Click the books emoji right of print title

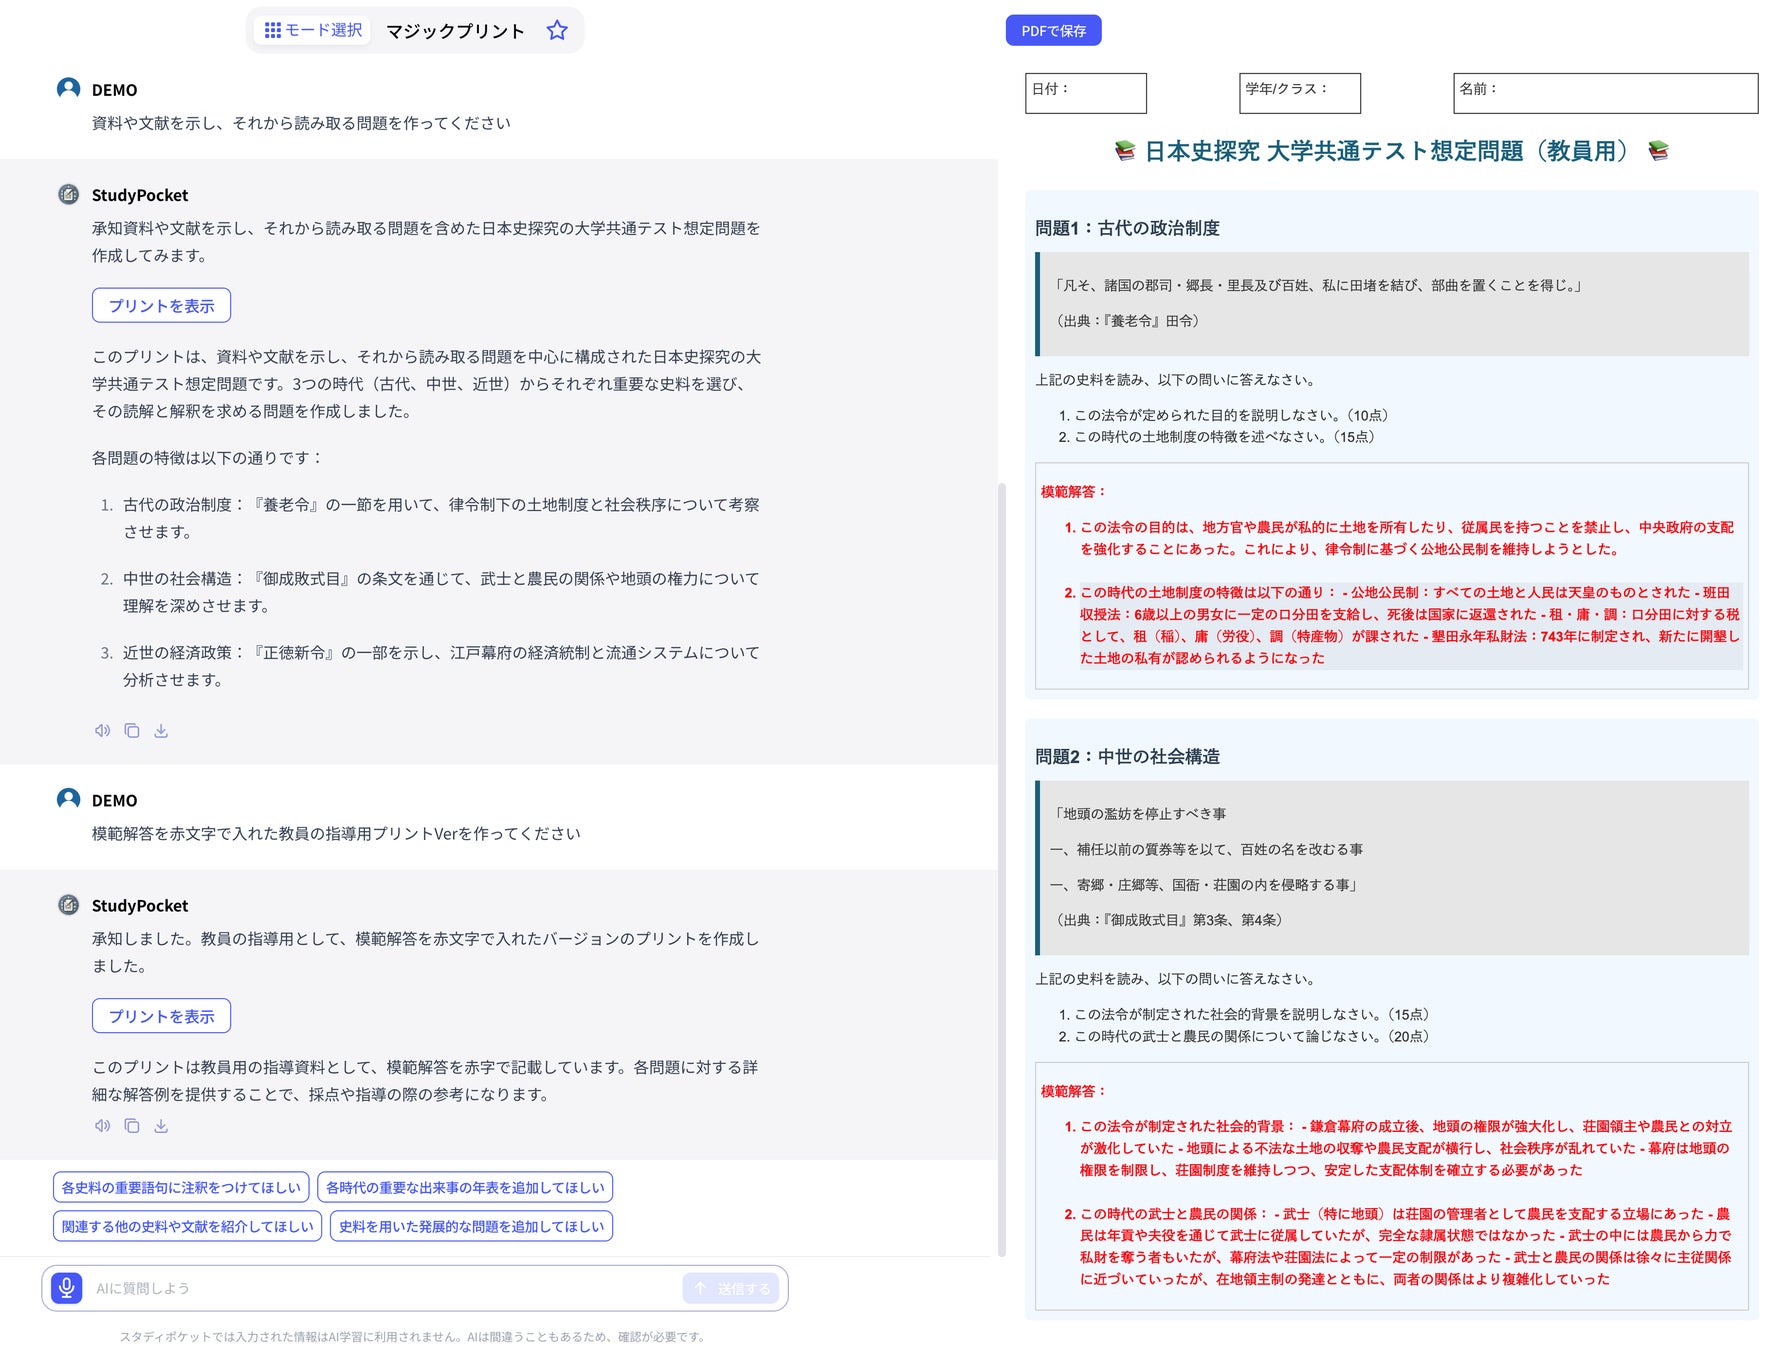(x=1658, y=151)
